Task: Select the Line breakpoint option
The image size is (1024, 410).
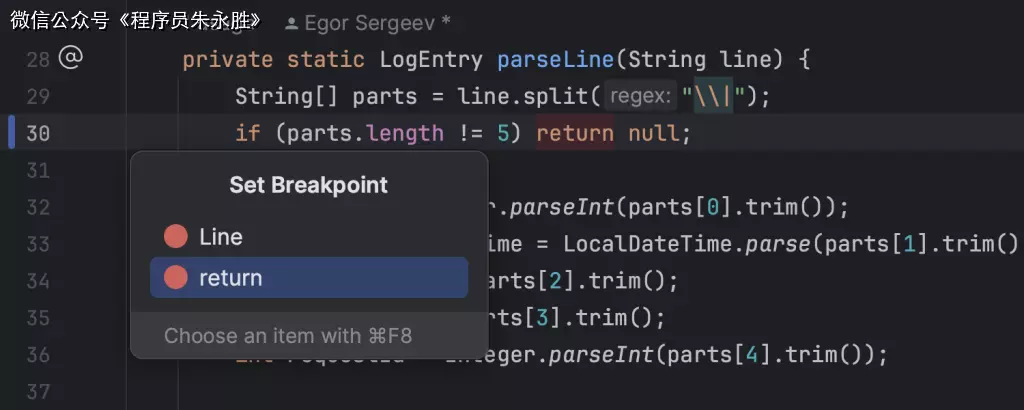Action: (221, 237)
